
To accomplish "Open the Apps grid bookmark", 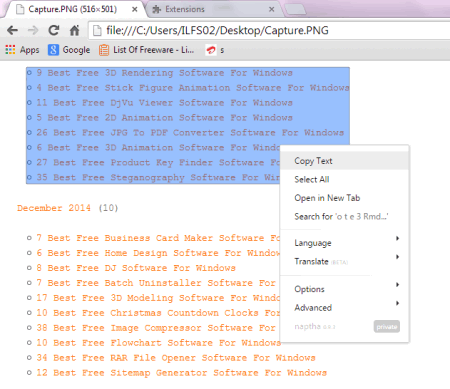I will [22, 50].
